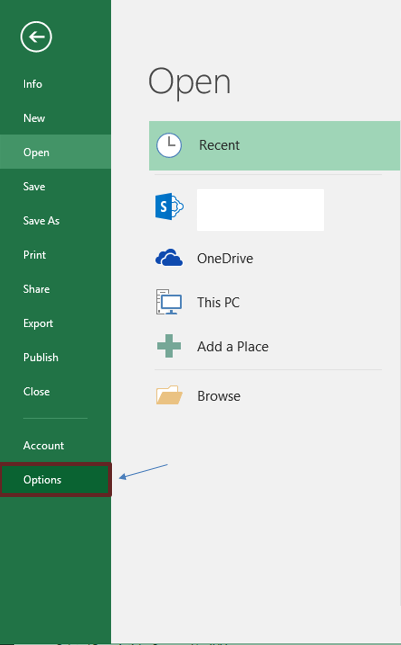Click the OneDrive cloud icon
Image resolution: width=401 pixels, height=645 pixels.
(169, 258)
